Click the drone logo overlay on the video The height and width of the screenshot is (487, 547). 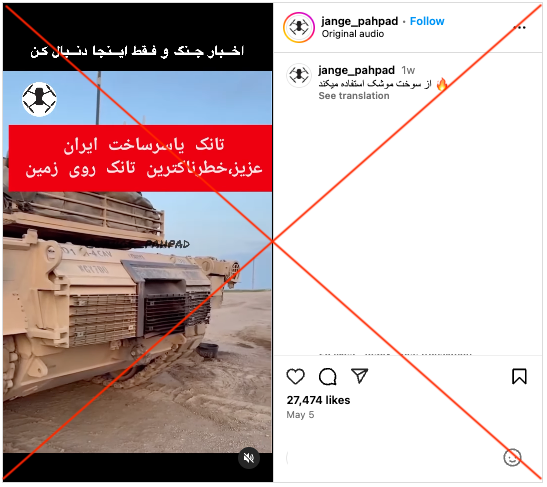39,99
